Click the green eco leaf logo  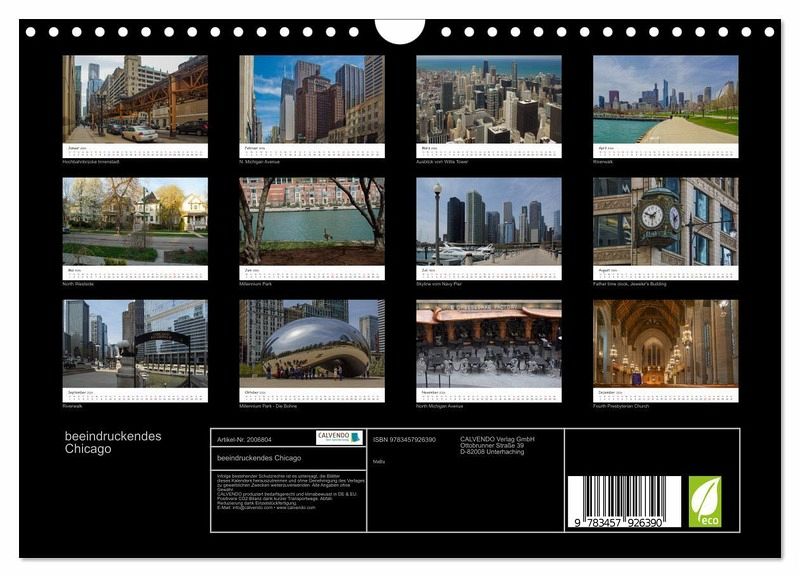coord(705,501)
